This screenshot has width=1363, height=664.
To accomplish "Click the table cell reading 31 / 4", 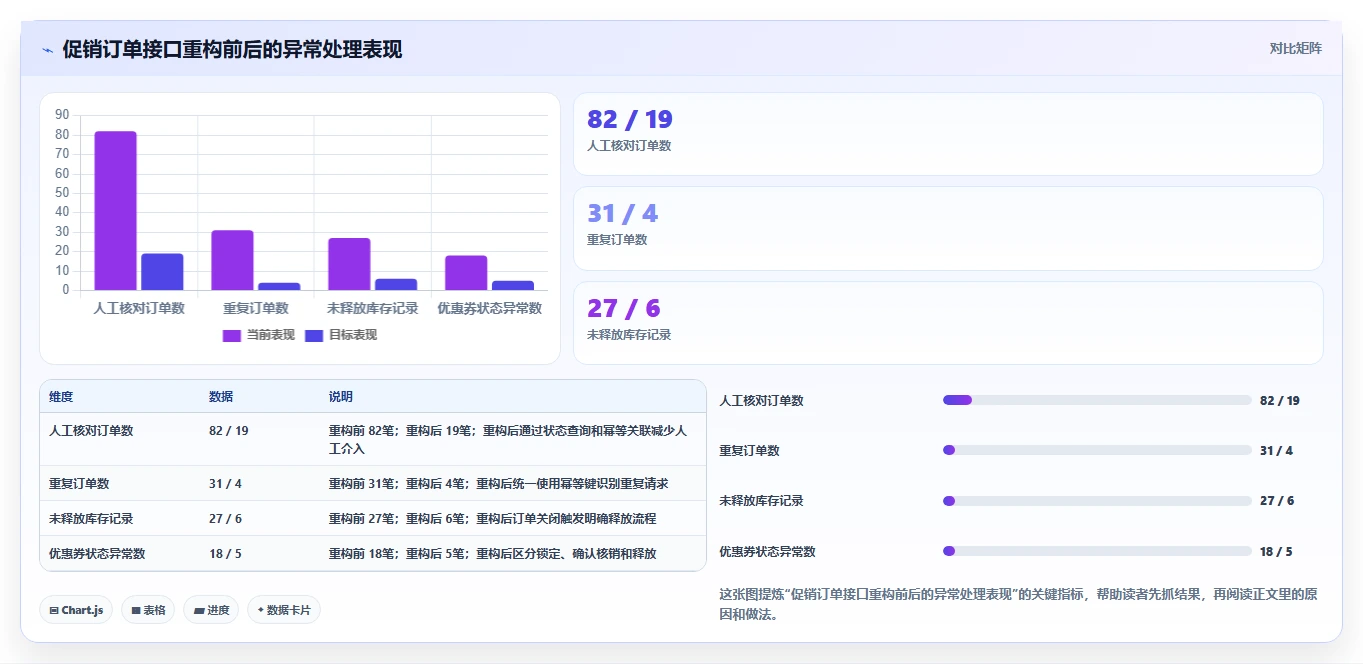I will (225, 484).
